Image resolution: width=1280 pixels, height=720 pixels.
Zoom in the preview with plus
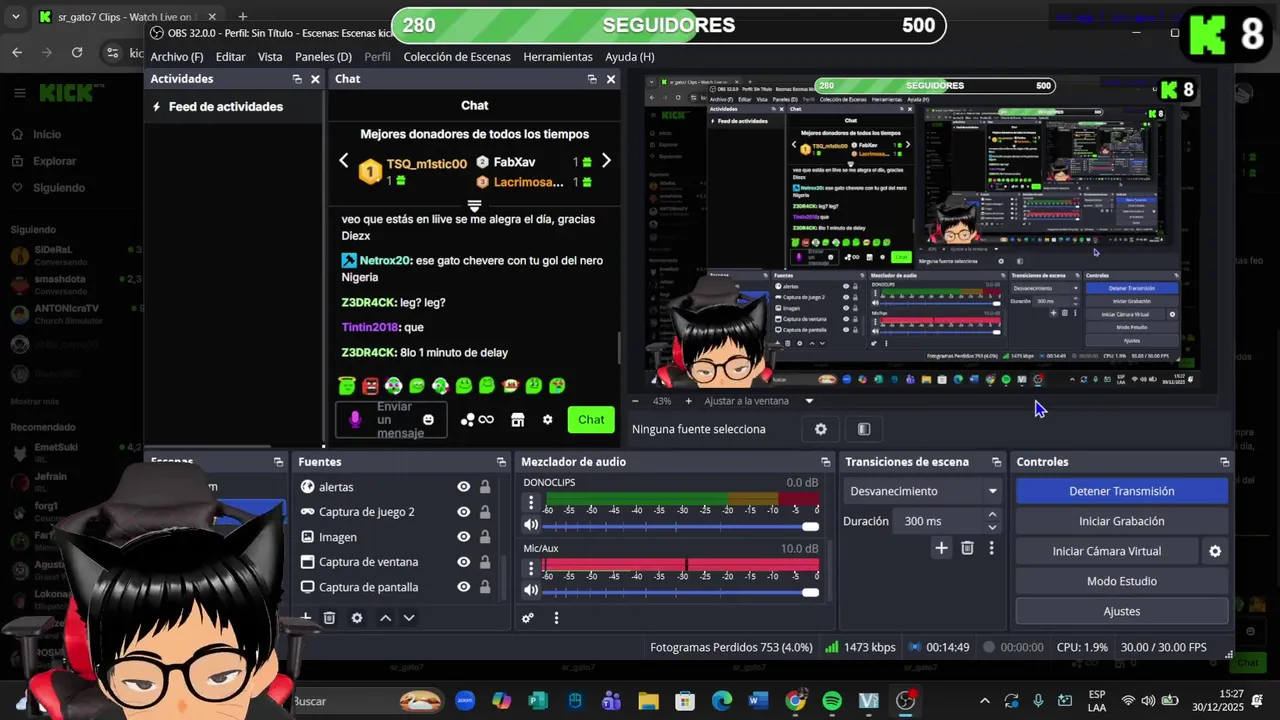click(688, 401)
